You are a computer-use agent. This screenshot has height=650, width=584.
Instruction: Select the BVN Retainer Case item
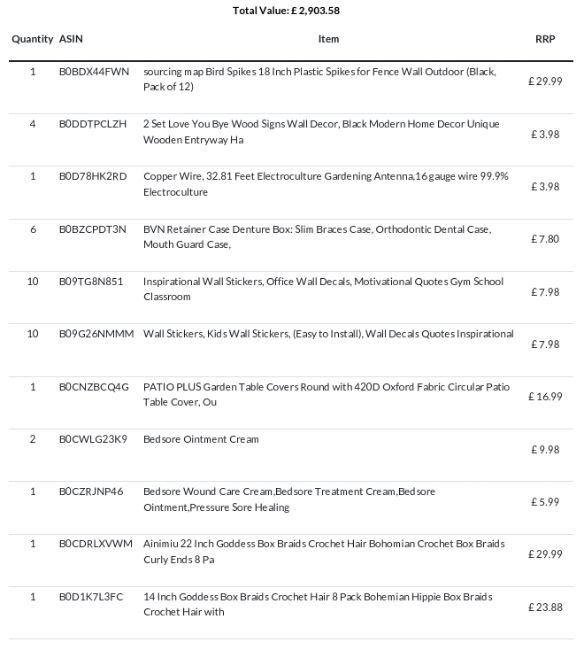click(x=317, y=237)
